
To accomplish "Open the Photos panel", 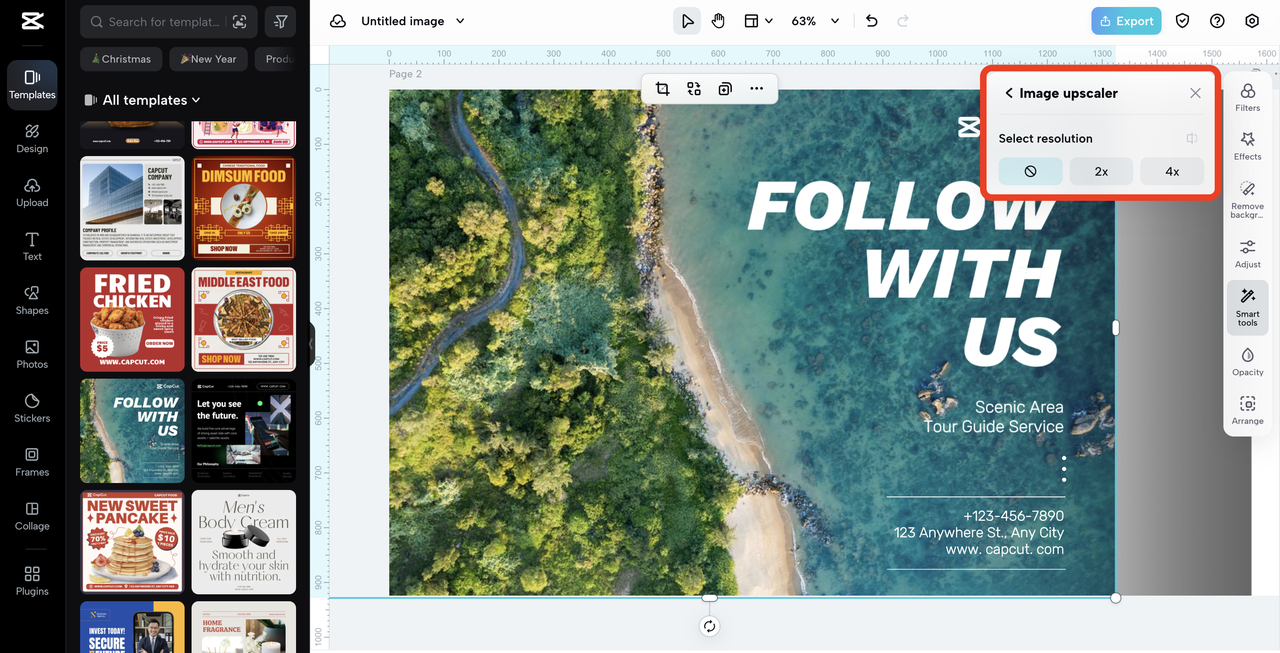I will click(32, 354).
